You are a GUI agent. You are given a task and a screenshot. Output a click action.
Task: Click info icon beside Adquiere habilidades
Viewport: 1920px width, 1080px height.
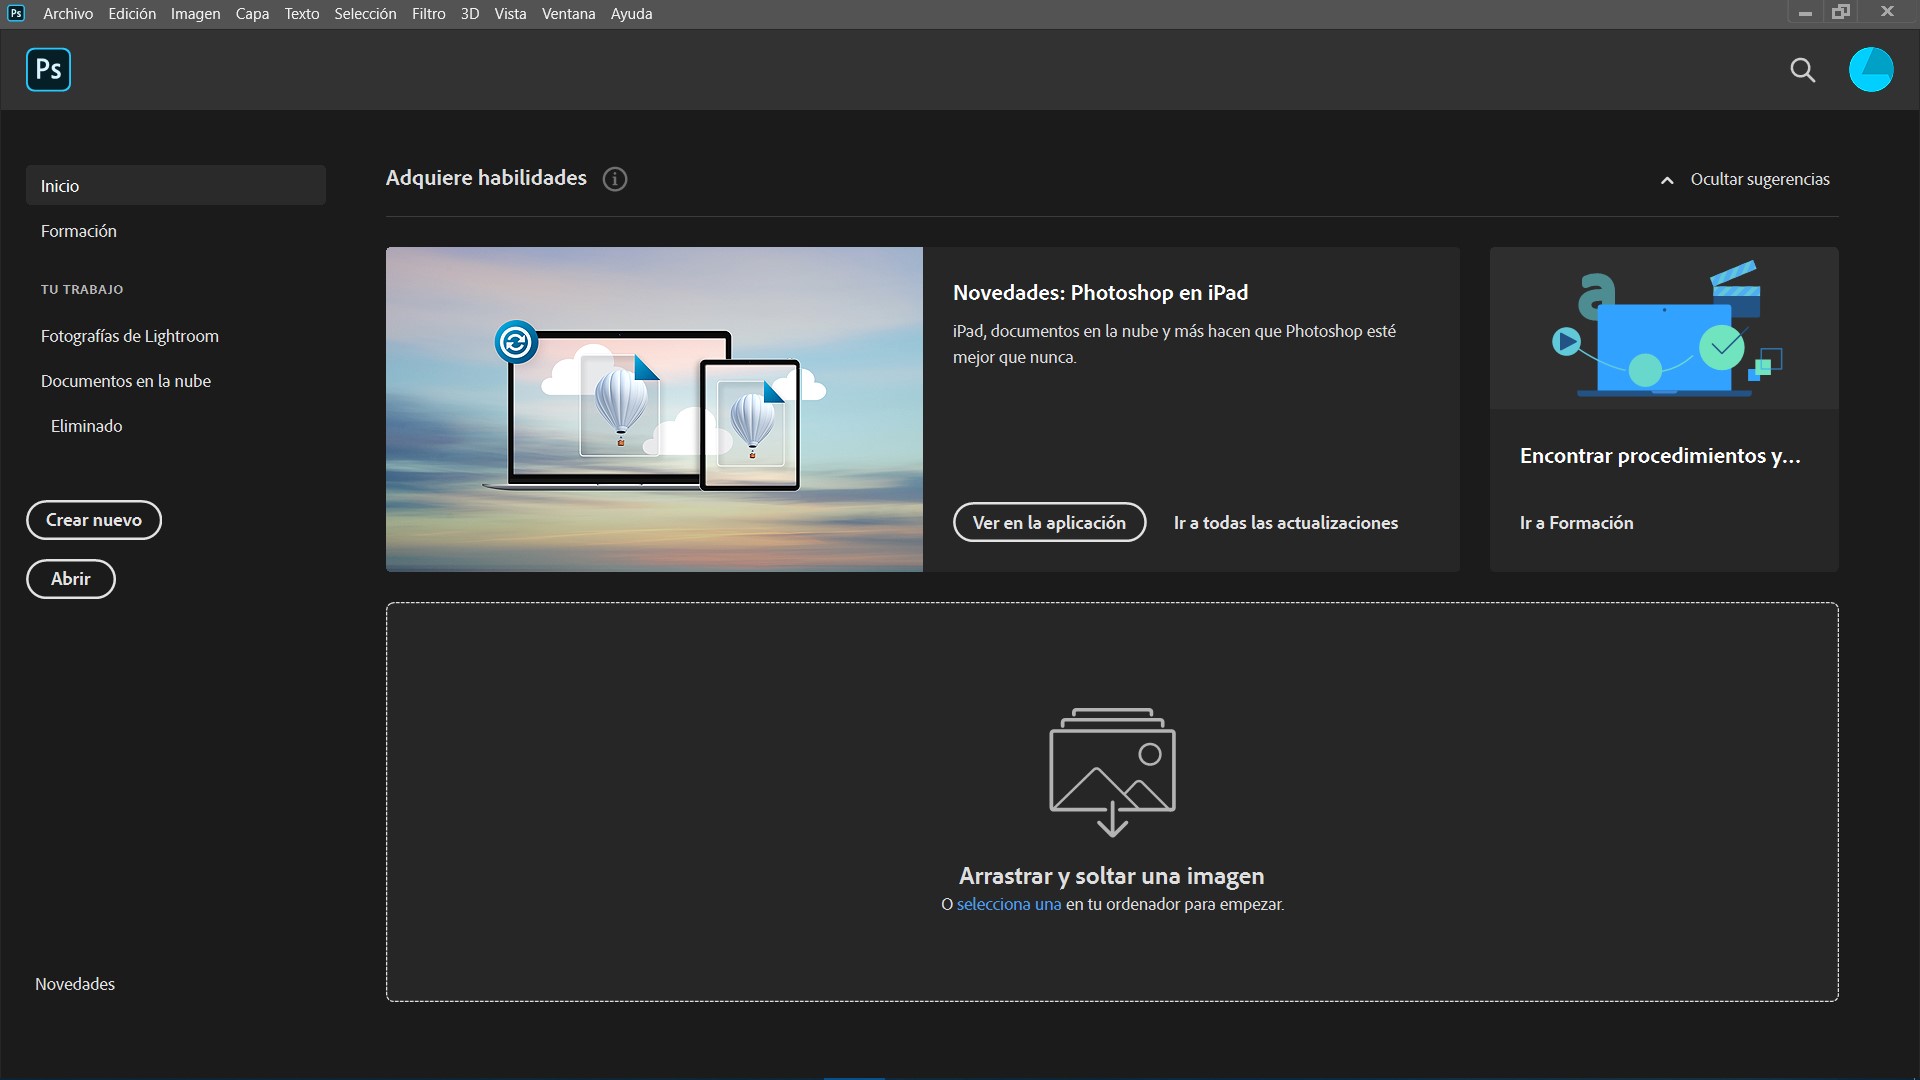click(615, 179)
